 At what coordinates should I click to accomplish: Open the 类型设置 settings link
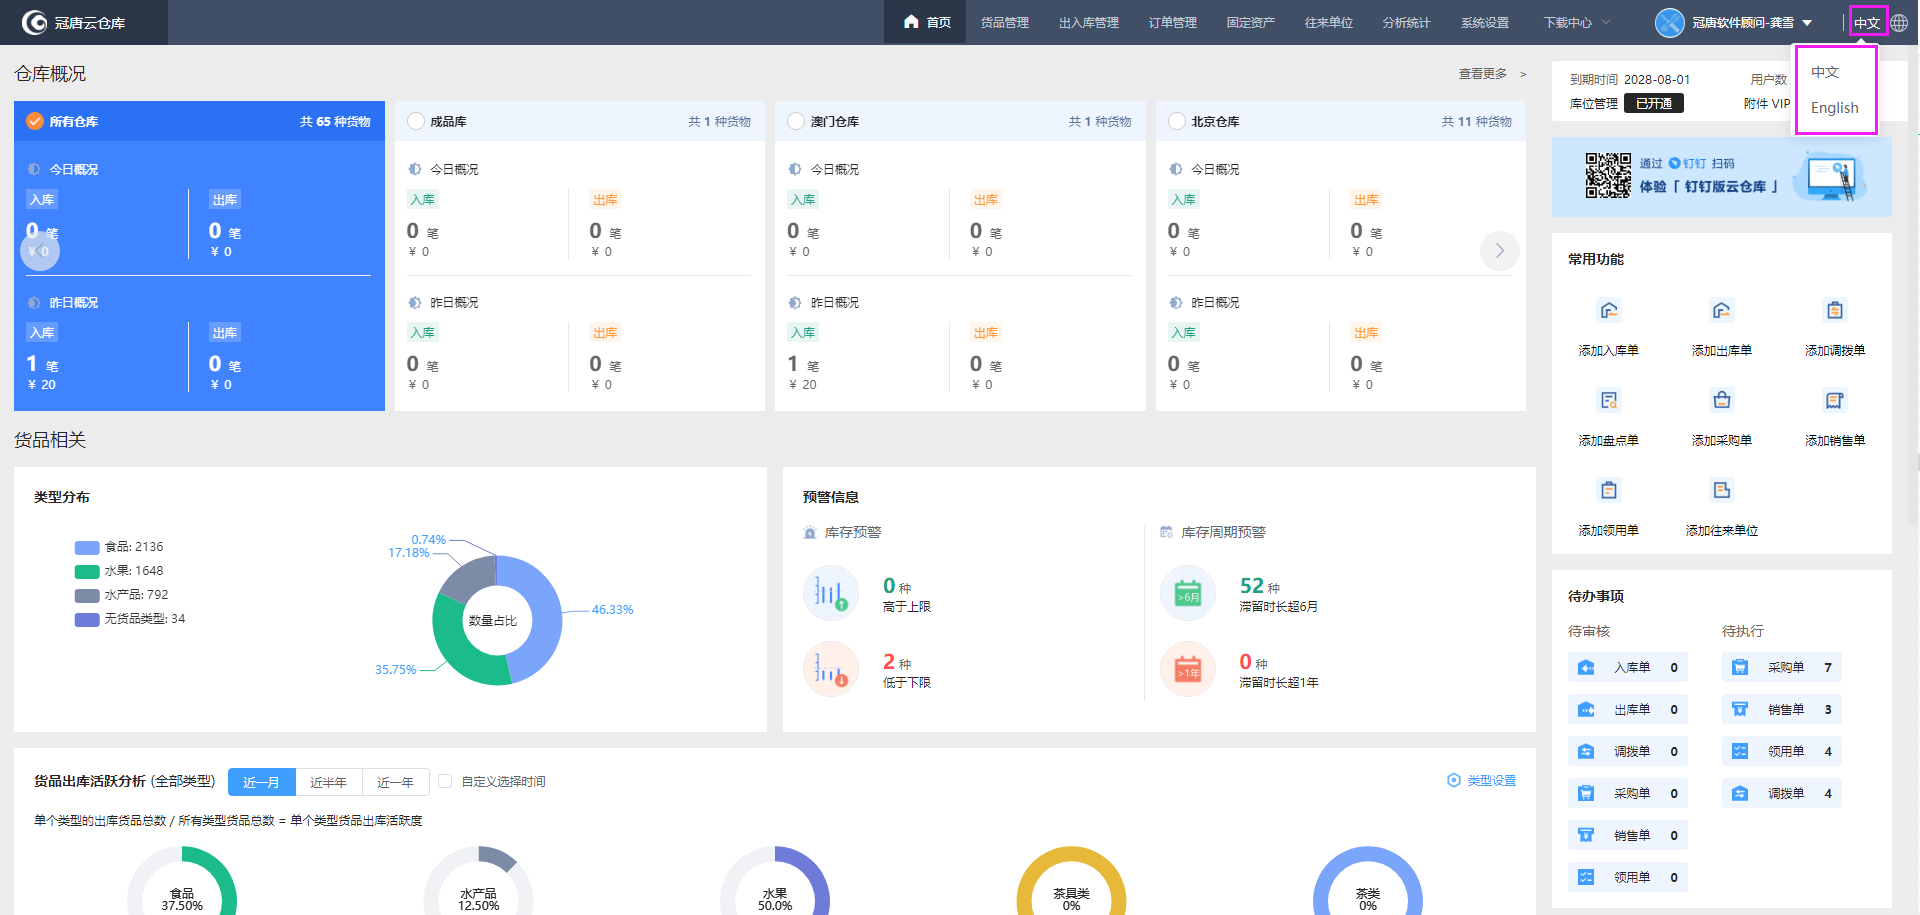point(1482,781)
